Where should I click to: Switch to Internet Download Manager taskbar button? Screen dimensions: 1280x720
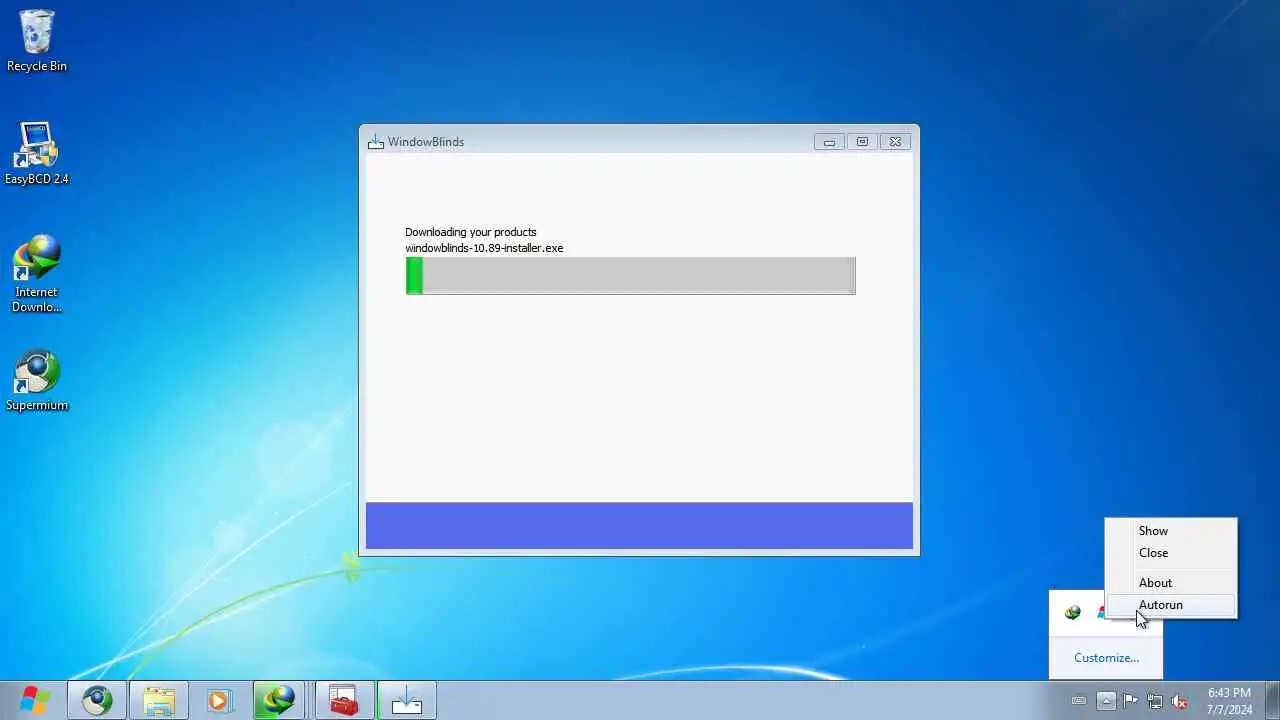(279, 700)
